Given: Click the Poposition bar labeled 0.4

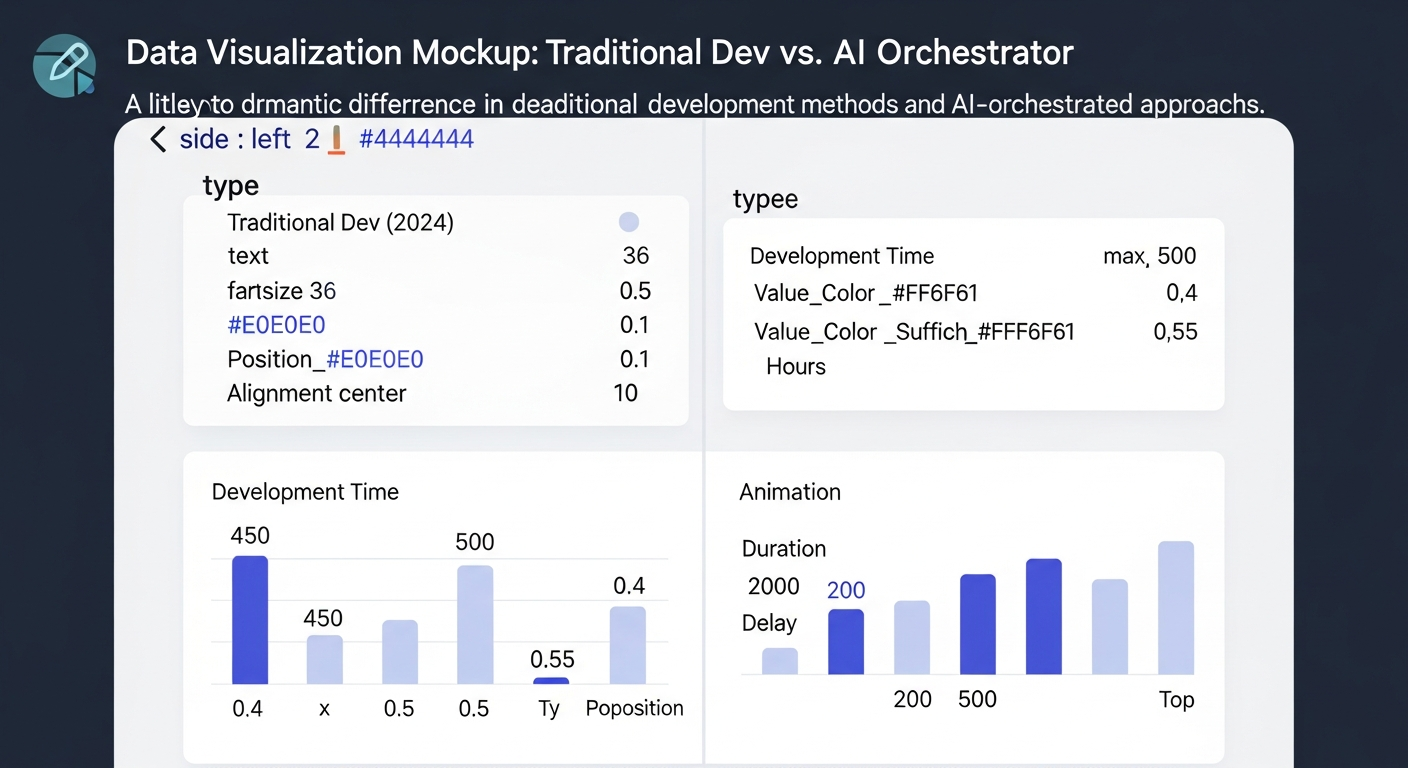Looking at the screenshot, I should coord(628,645).
